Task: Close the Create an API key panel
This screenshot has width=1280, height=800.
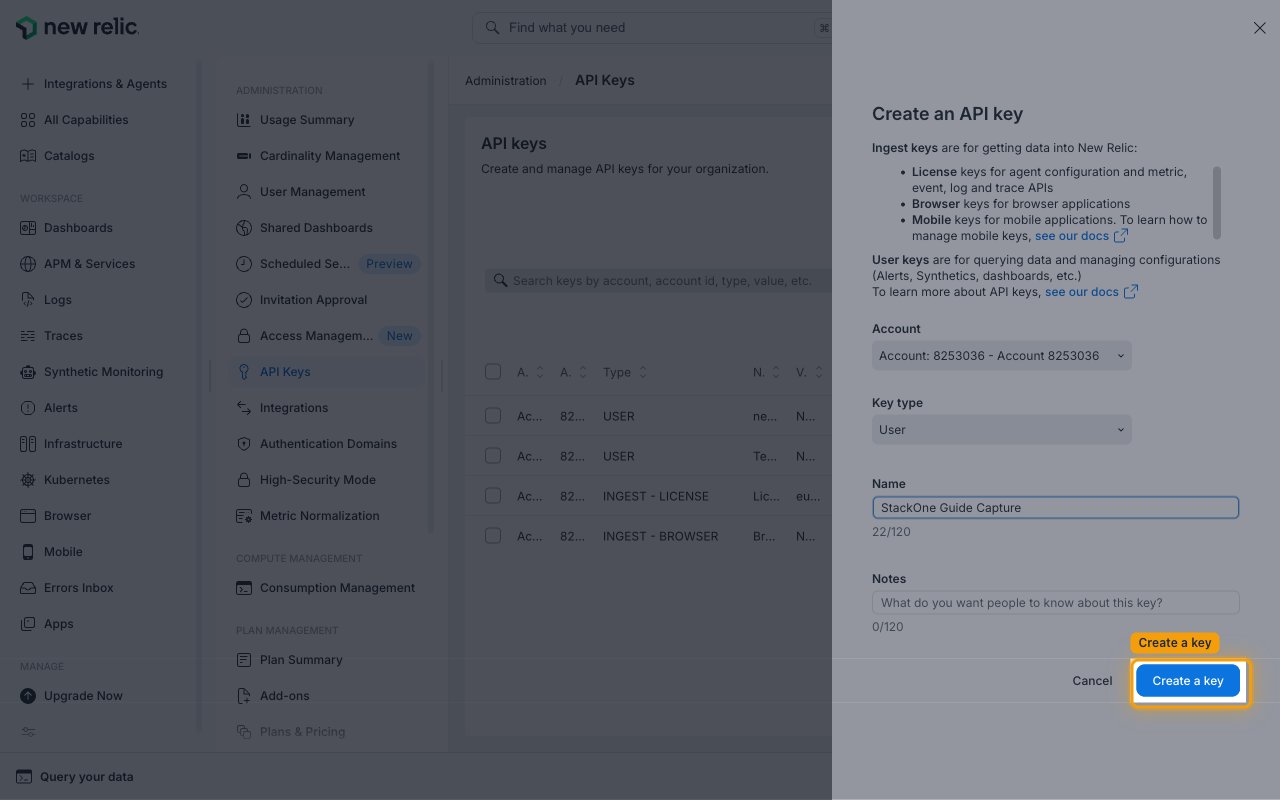Action: [x=1260, y=28]
